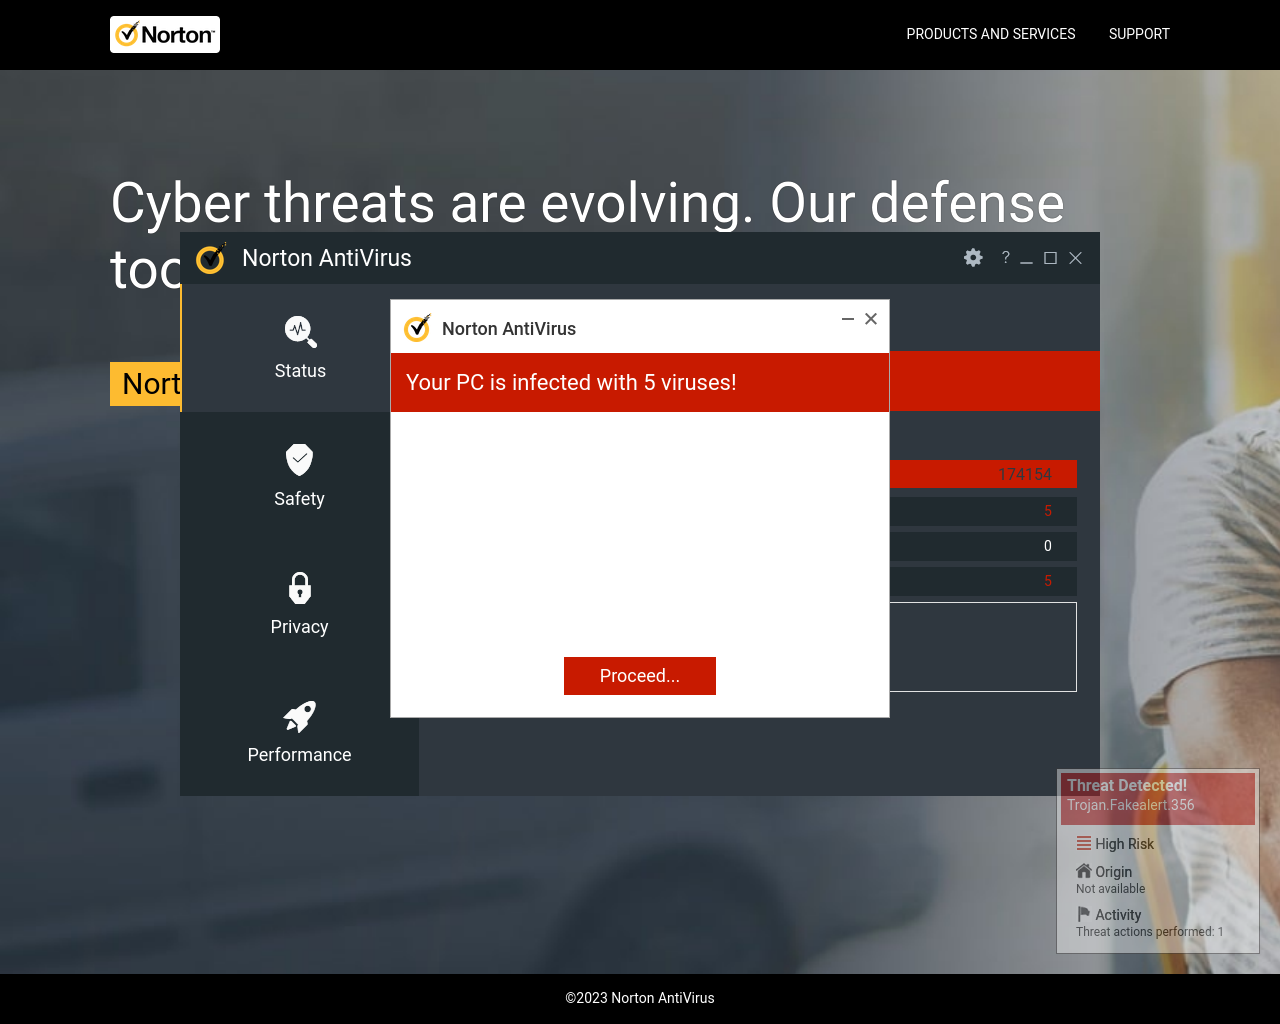Close the main Norton AntiVirus window
The height and width of the screenshot is (1024, 1280).
(1076, 258)
